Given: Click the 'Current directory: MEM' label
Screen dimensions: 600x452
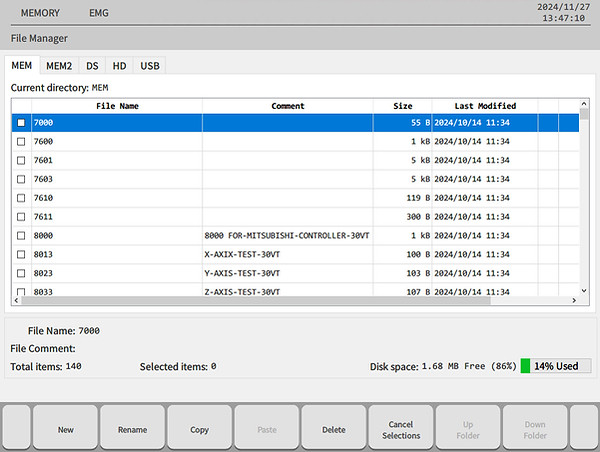Looking at the screenshot, I should [x=59, y=88].
